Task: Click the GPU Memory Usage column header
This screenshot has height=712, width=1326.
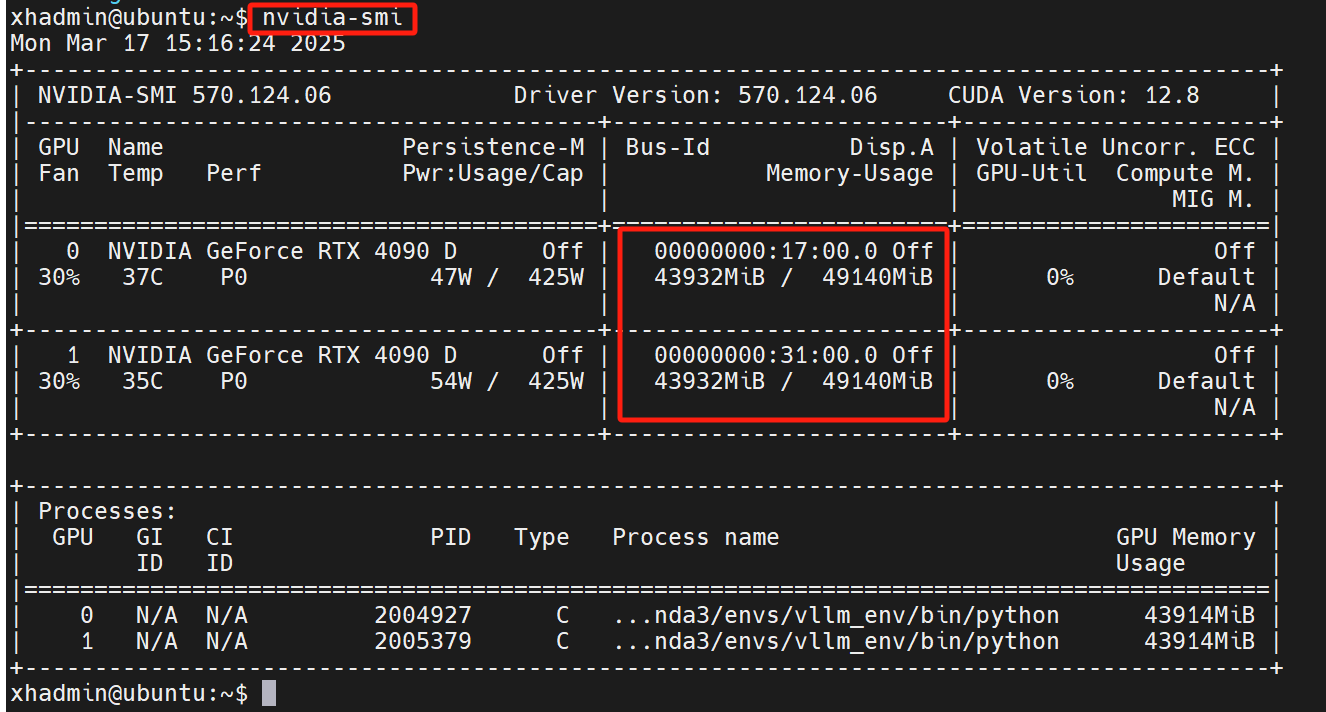Action: click(1184, 537)
